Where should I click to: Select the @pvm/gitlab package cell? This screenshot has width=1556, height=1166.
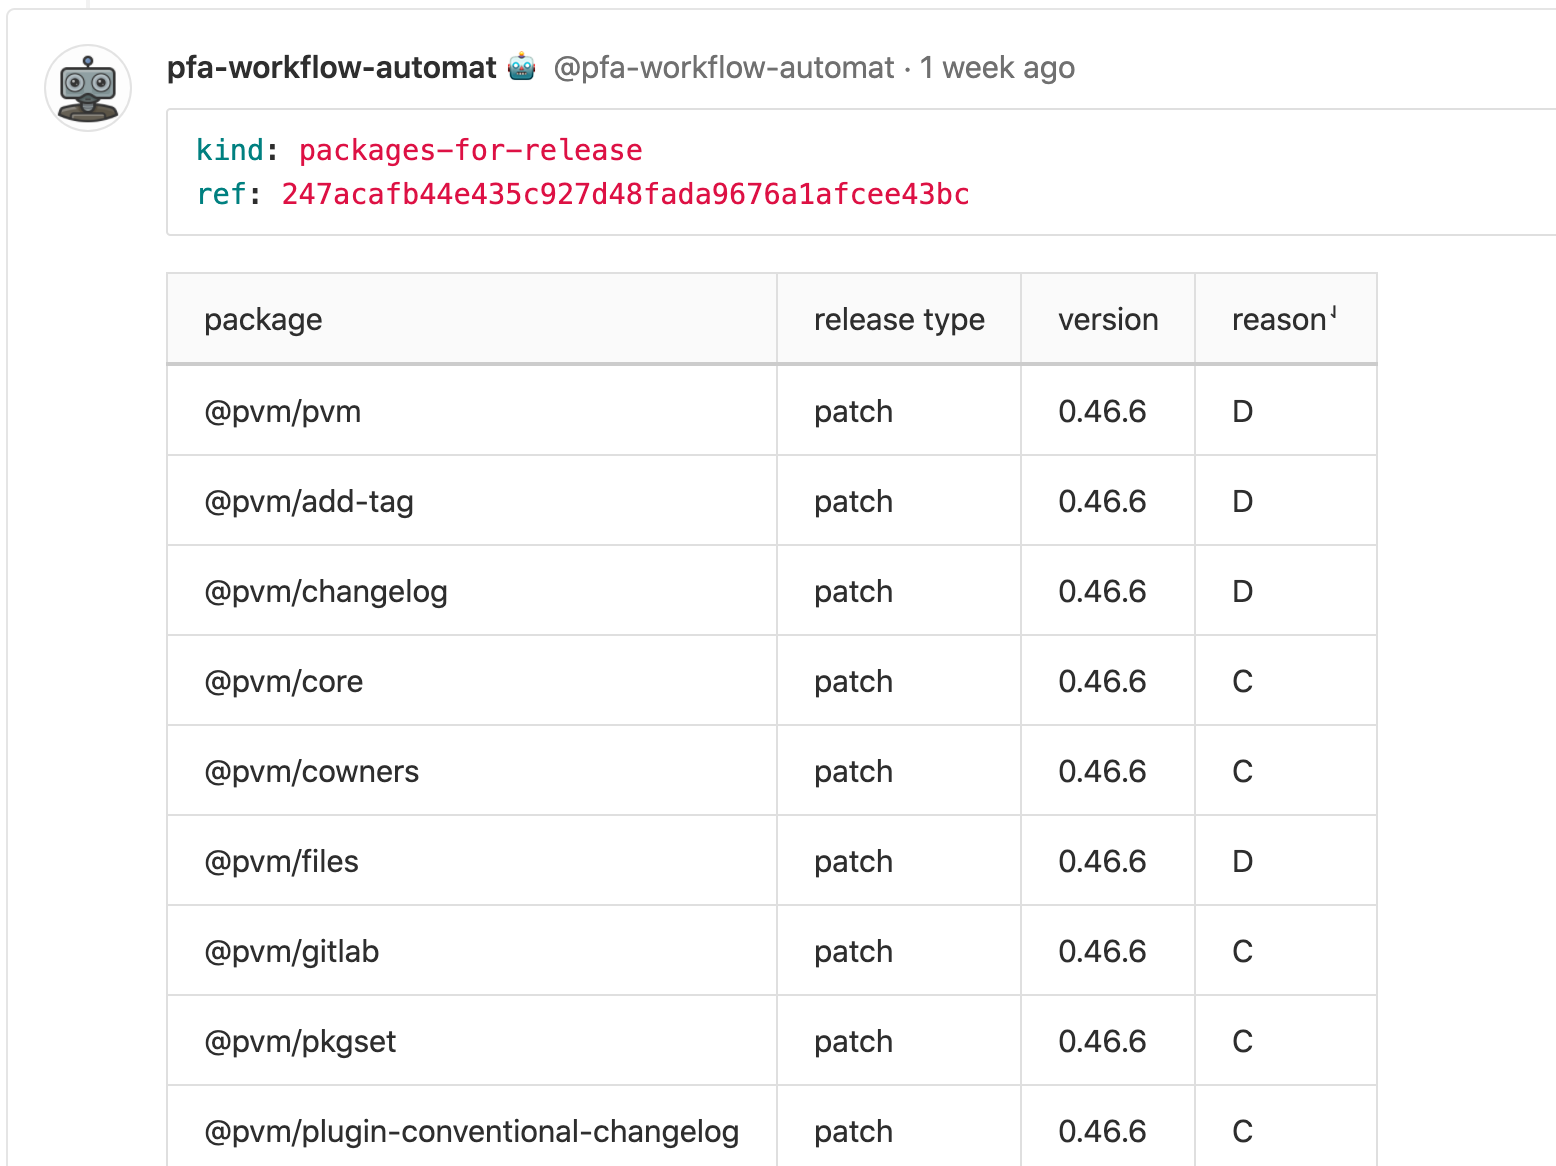coord(472,951)
